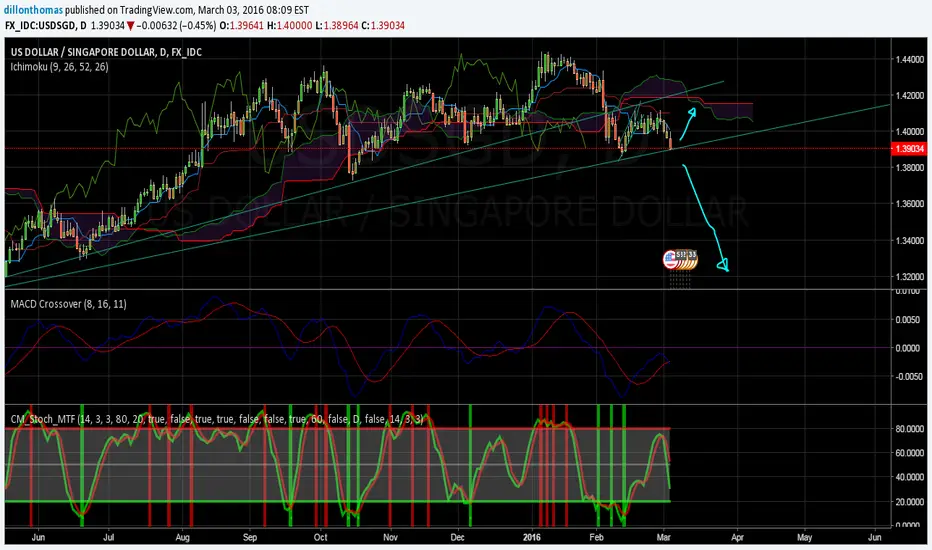Click the red 1.39034 current price tag
The height and width of the screenshot is (550, 932).
pyautogui.click(x=909, y=149)
